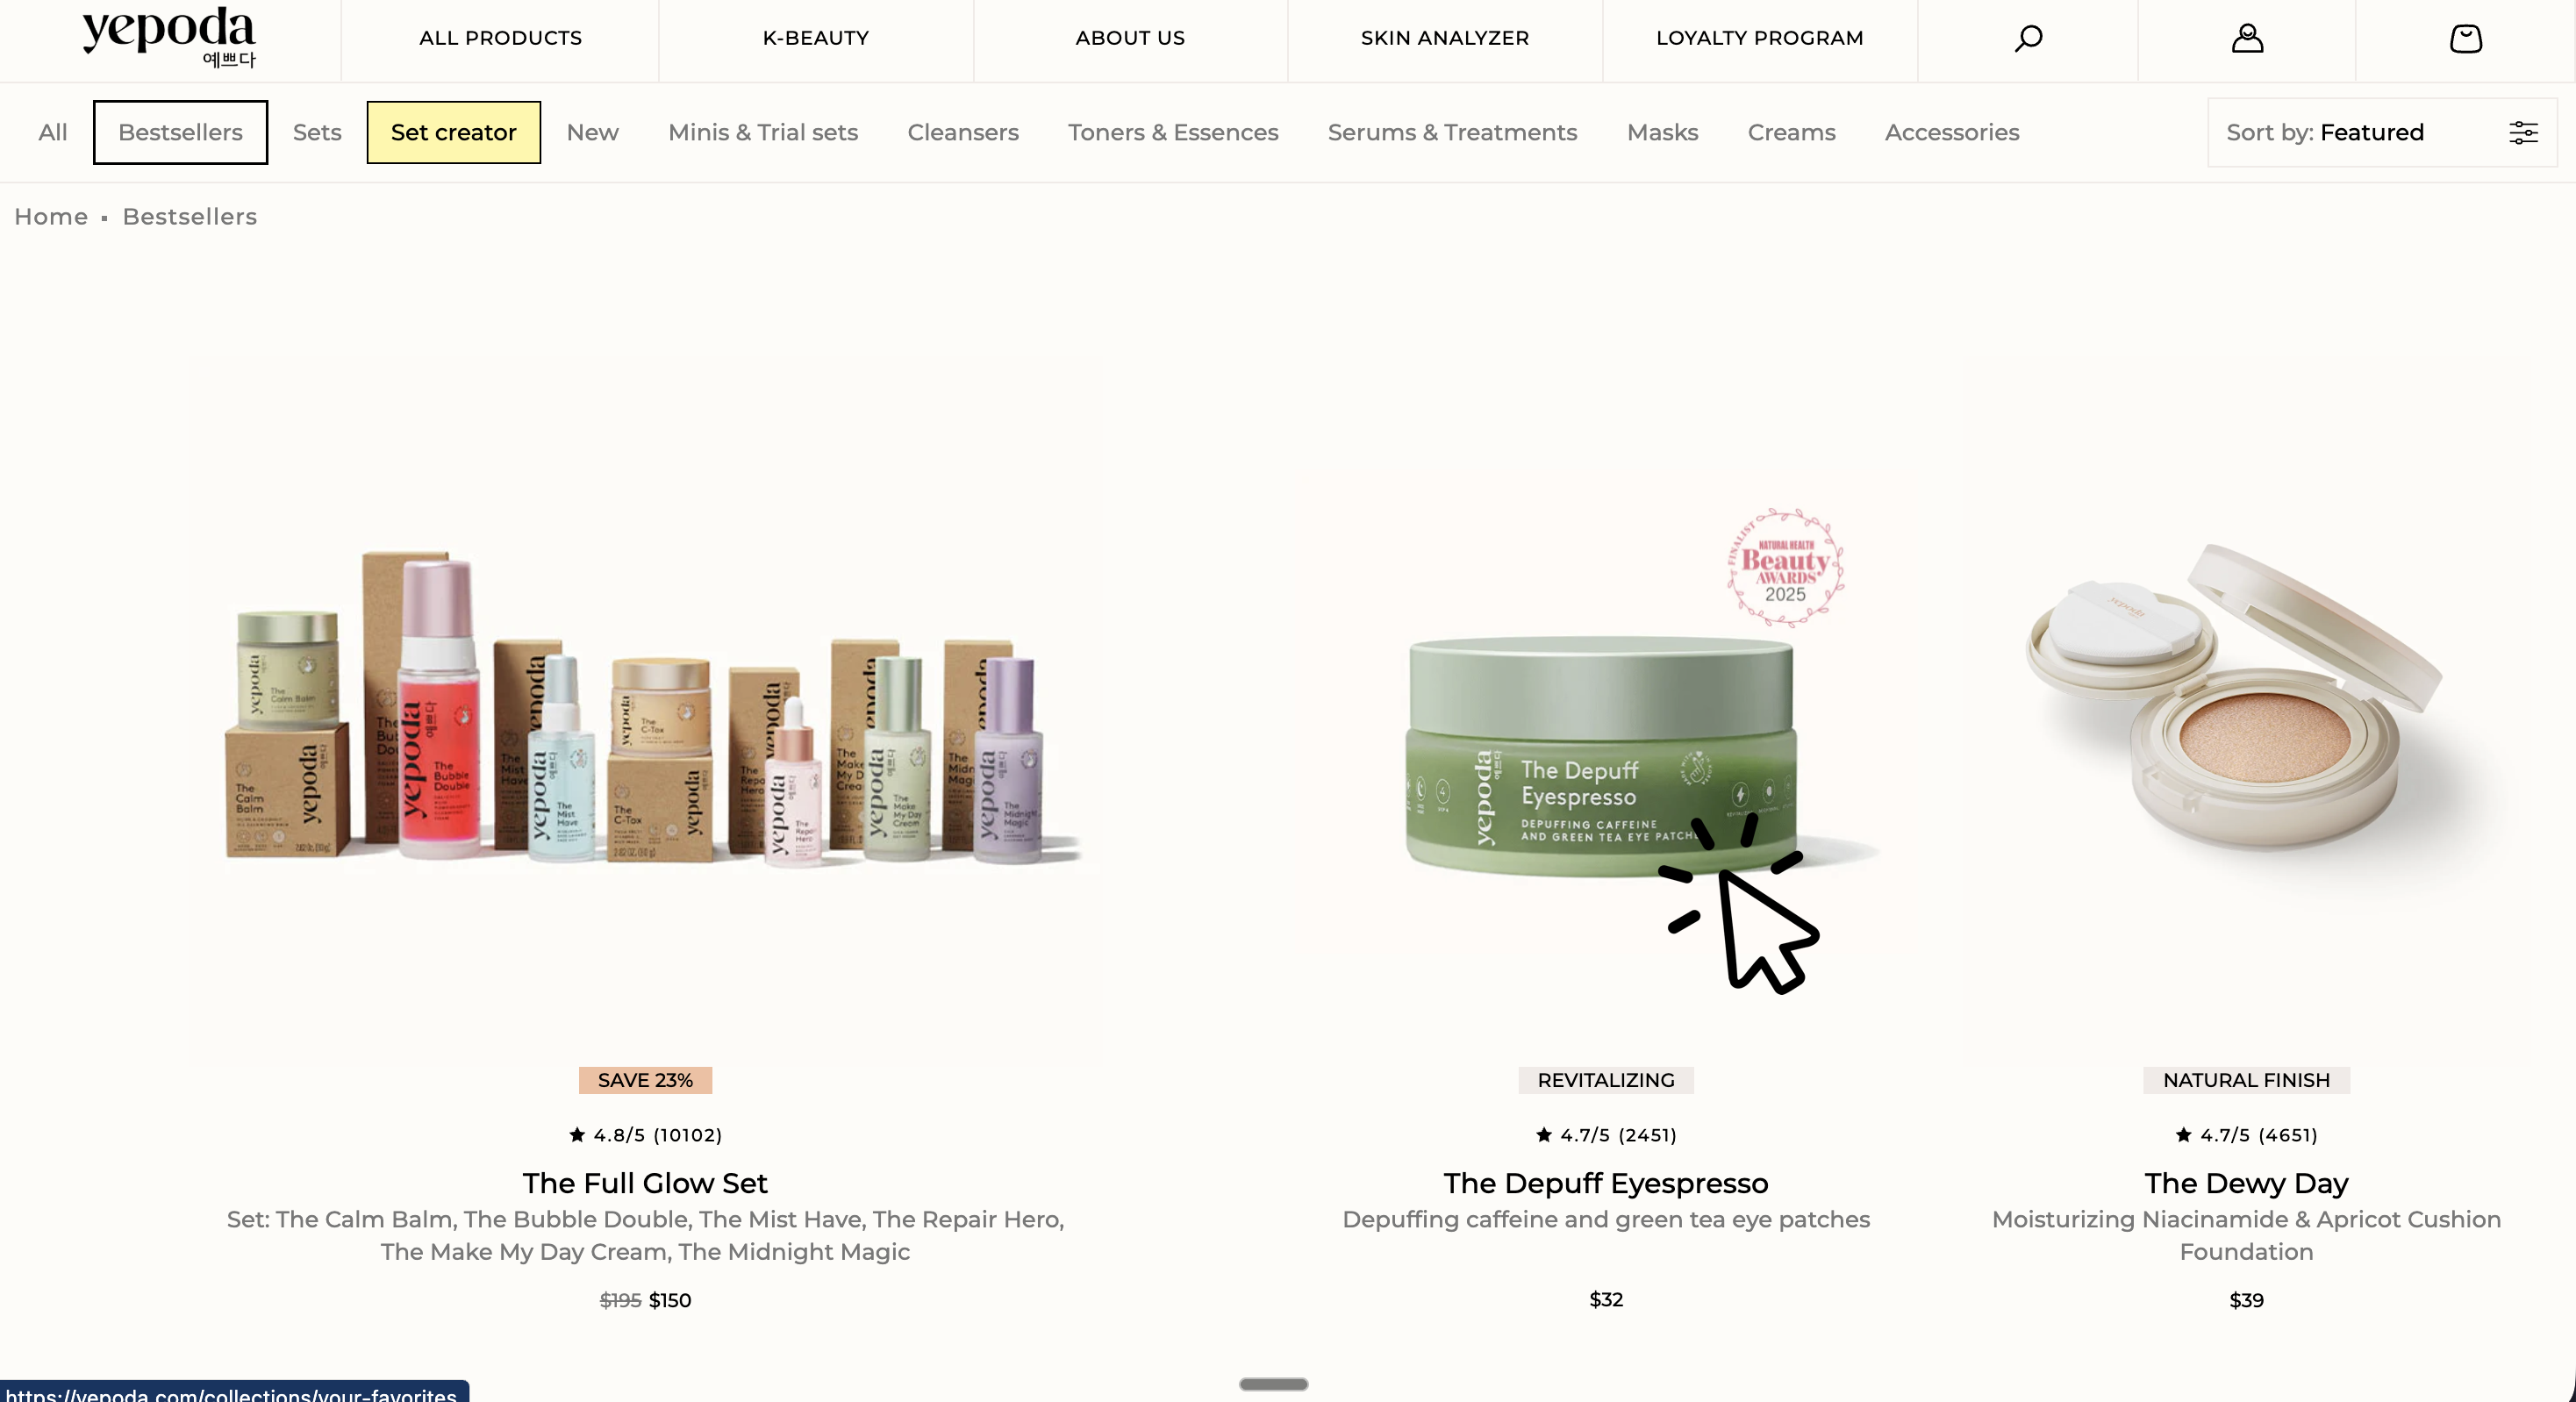
Task: Go to Home breadcrumb link
Action: [51, 217]
